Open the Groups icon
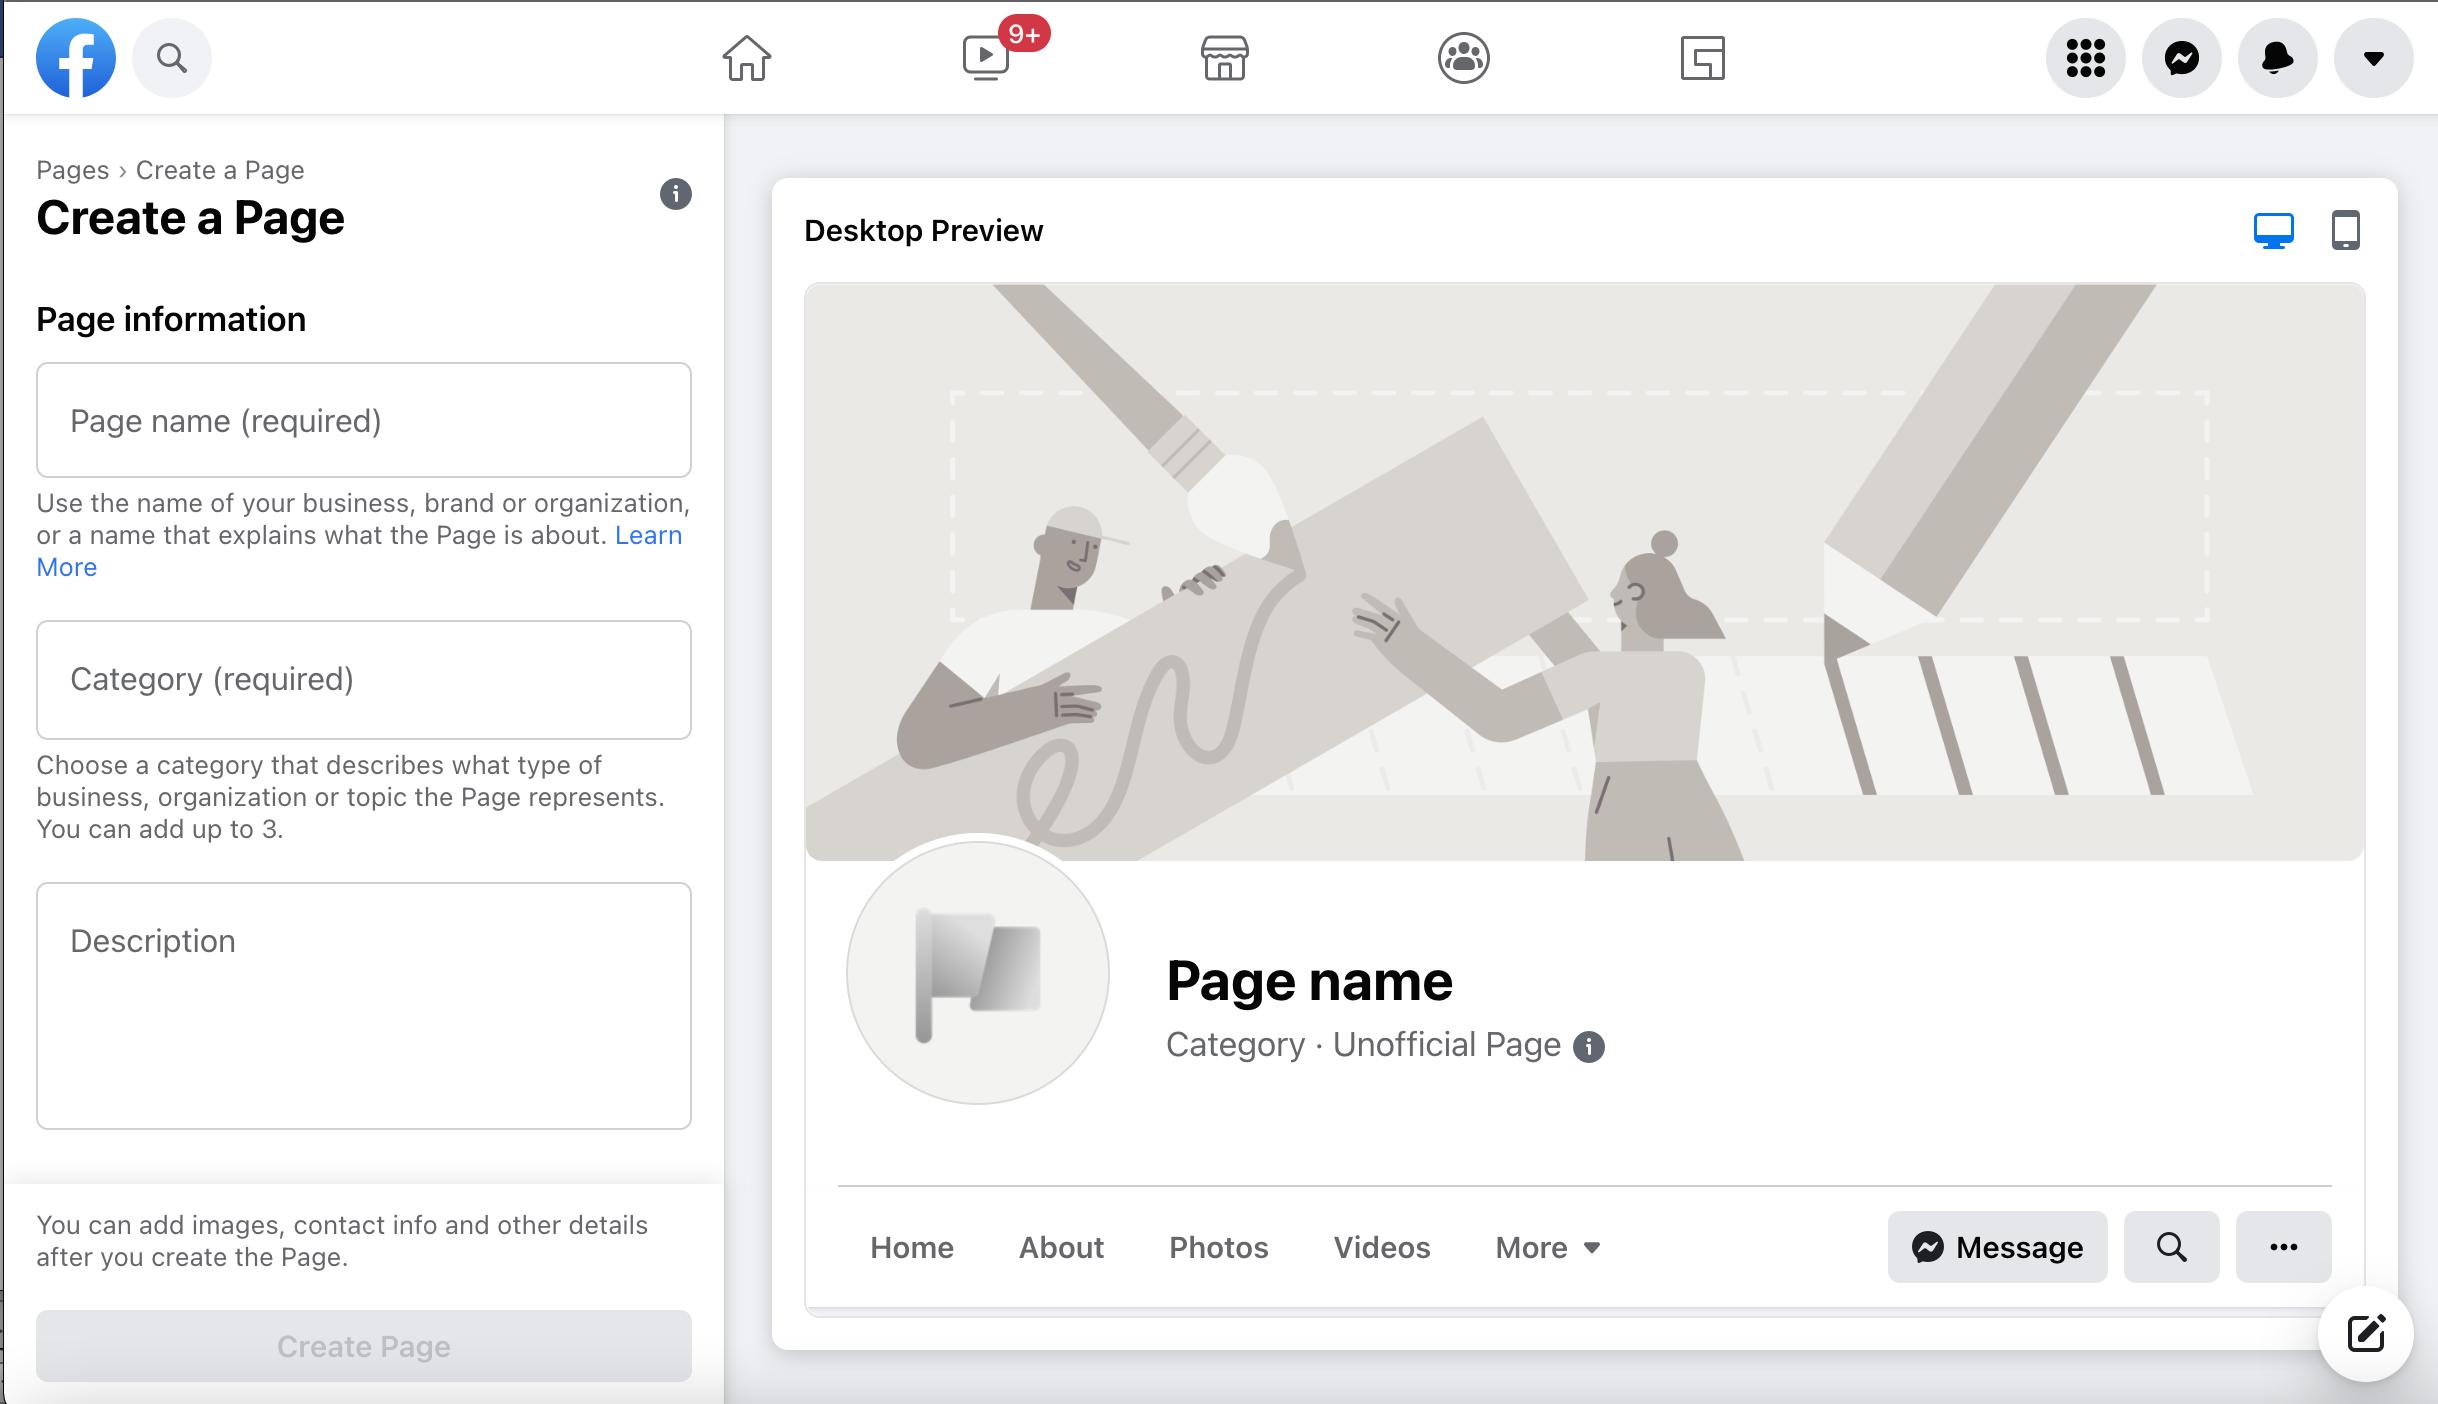Image resolution: width=2438 pixels, height=1404 pixels. 1463,58
